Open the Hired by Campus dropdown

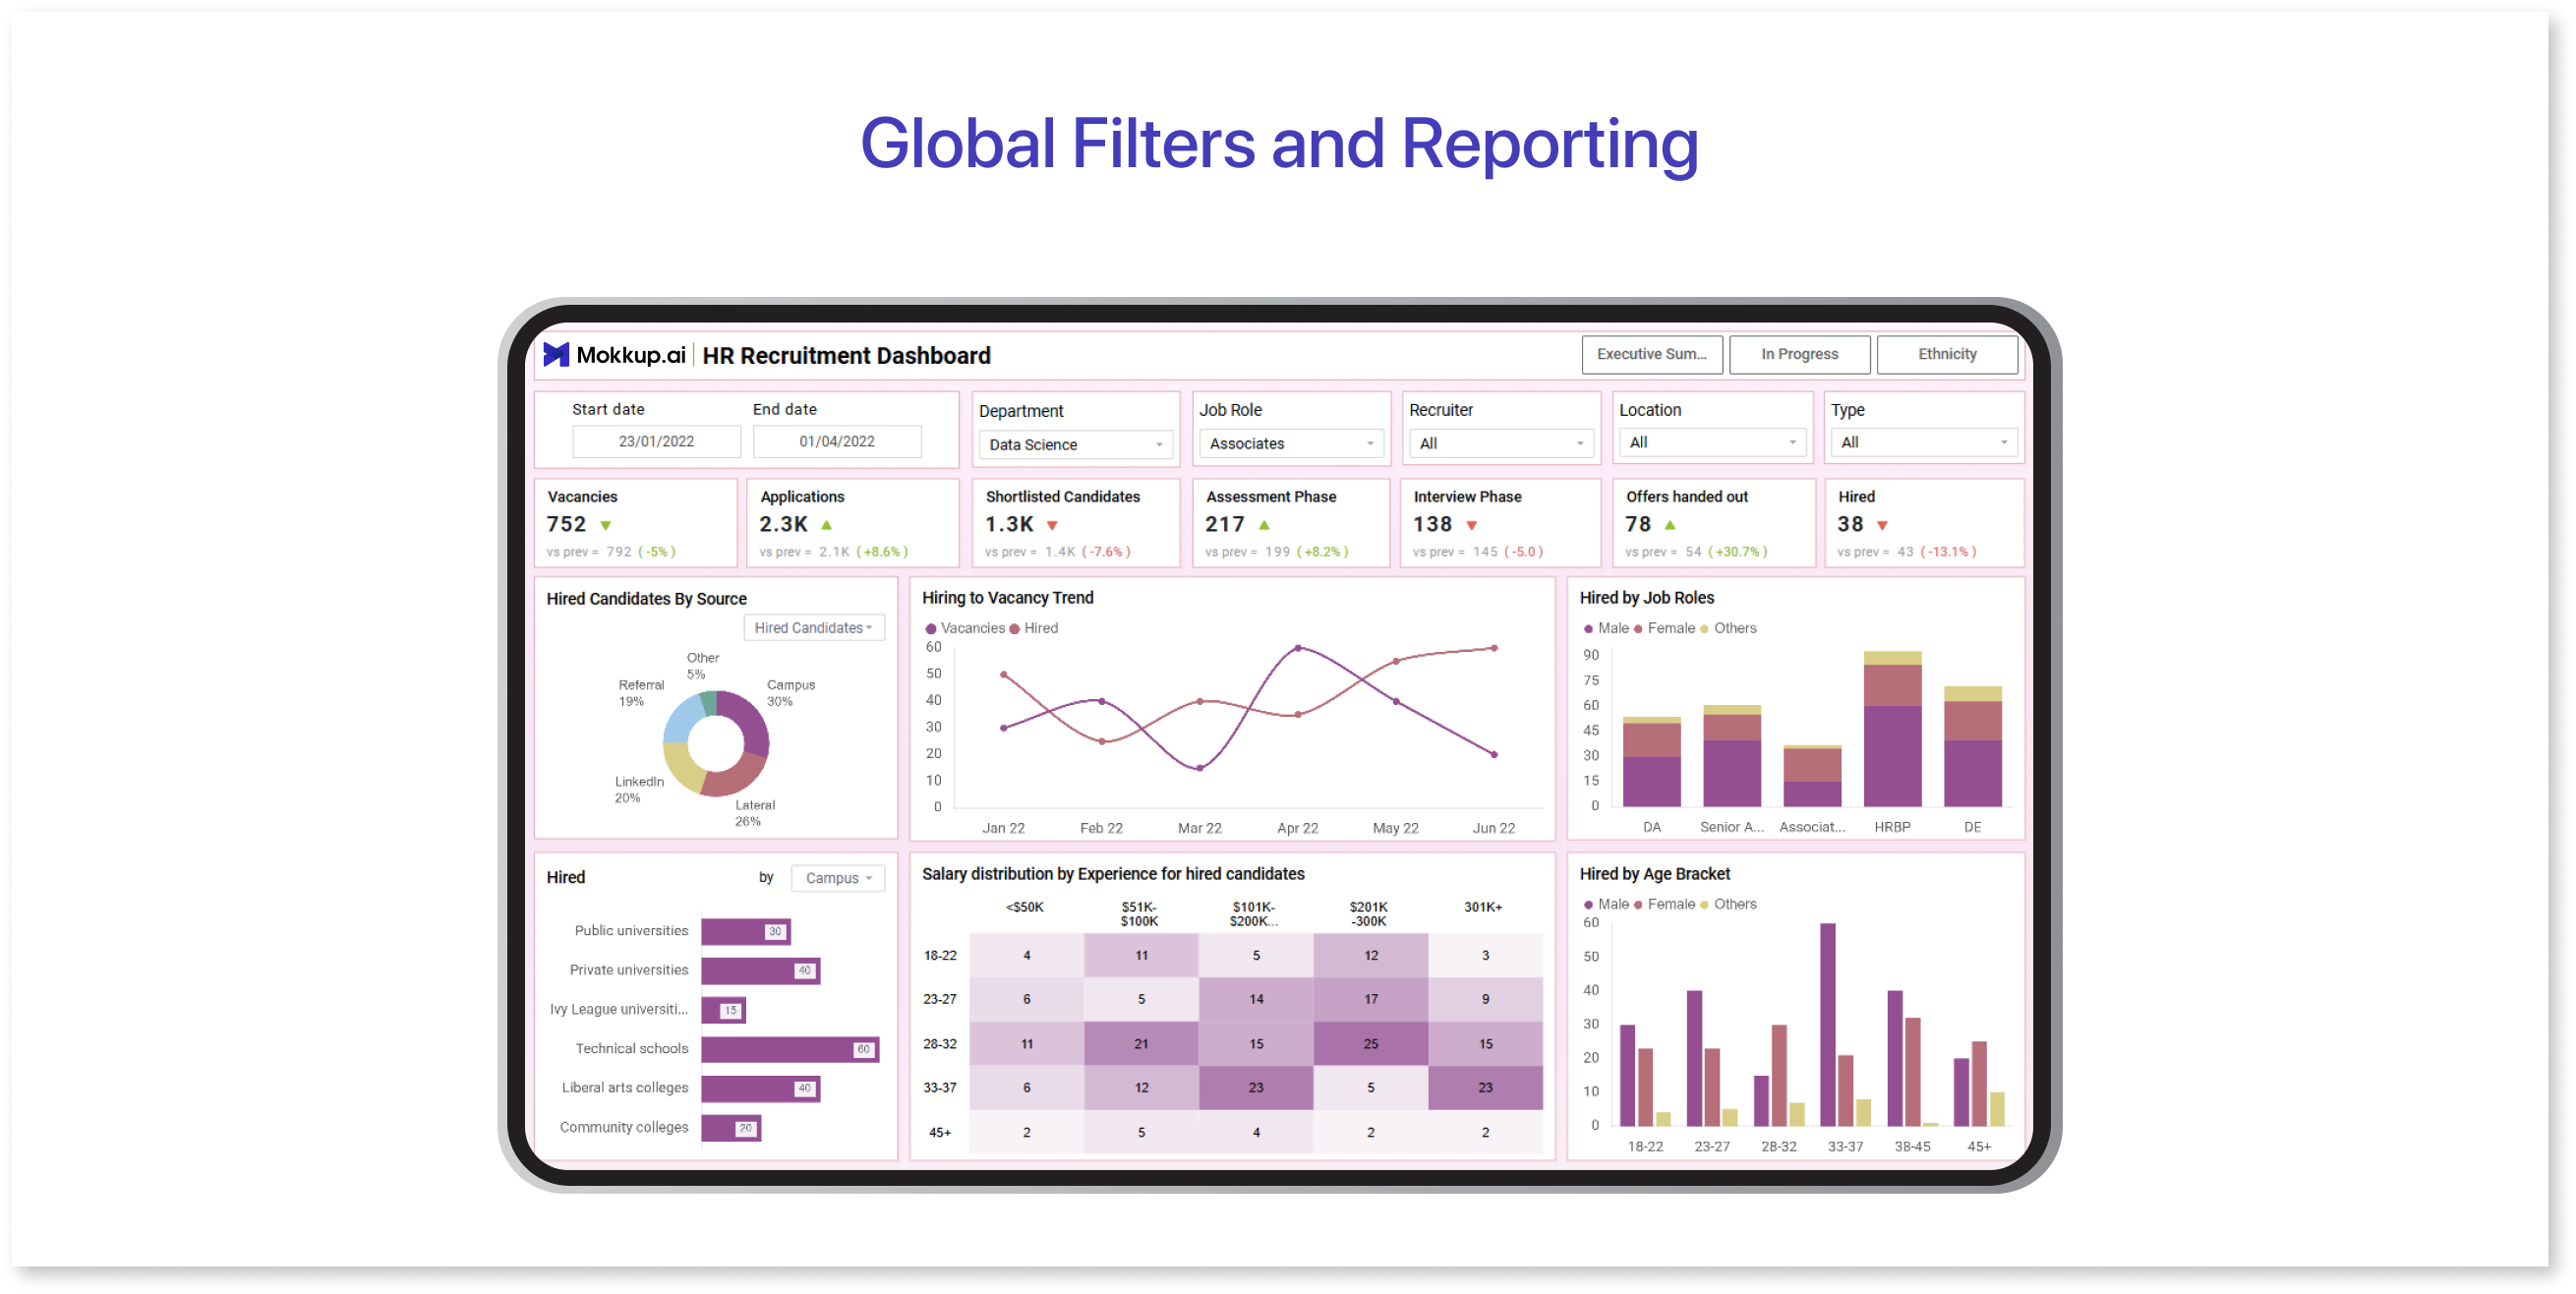click(x=838, y=877)
